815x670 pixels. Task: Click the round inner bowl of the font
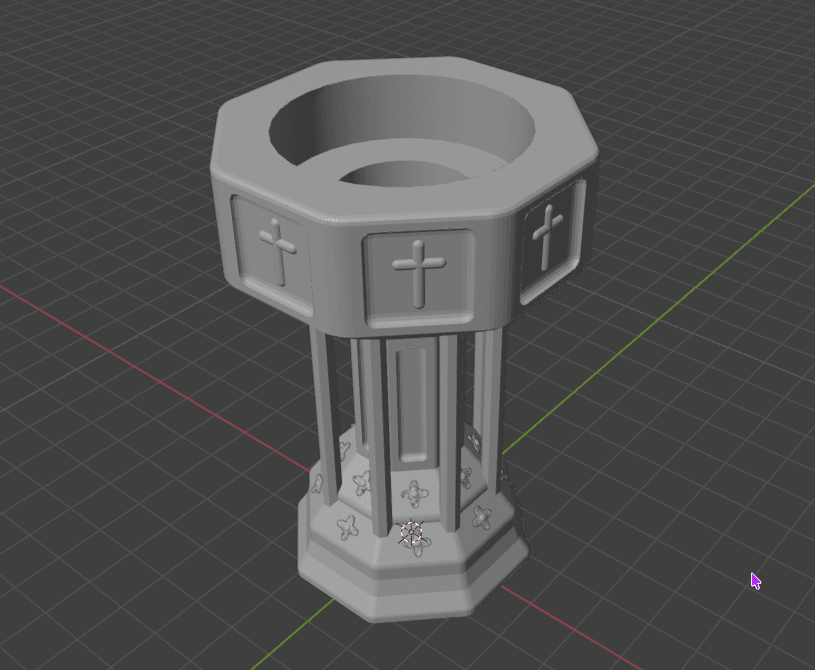point(402,132)
